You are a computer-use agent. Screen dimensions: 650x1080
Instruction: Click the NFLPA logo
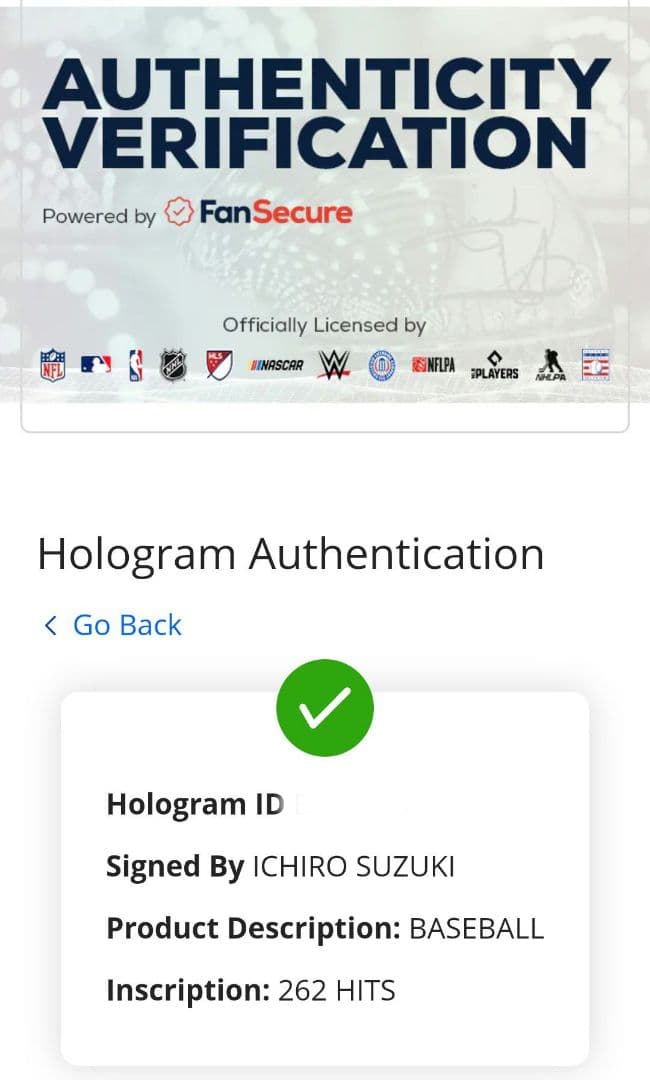pos(434,365)
